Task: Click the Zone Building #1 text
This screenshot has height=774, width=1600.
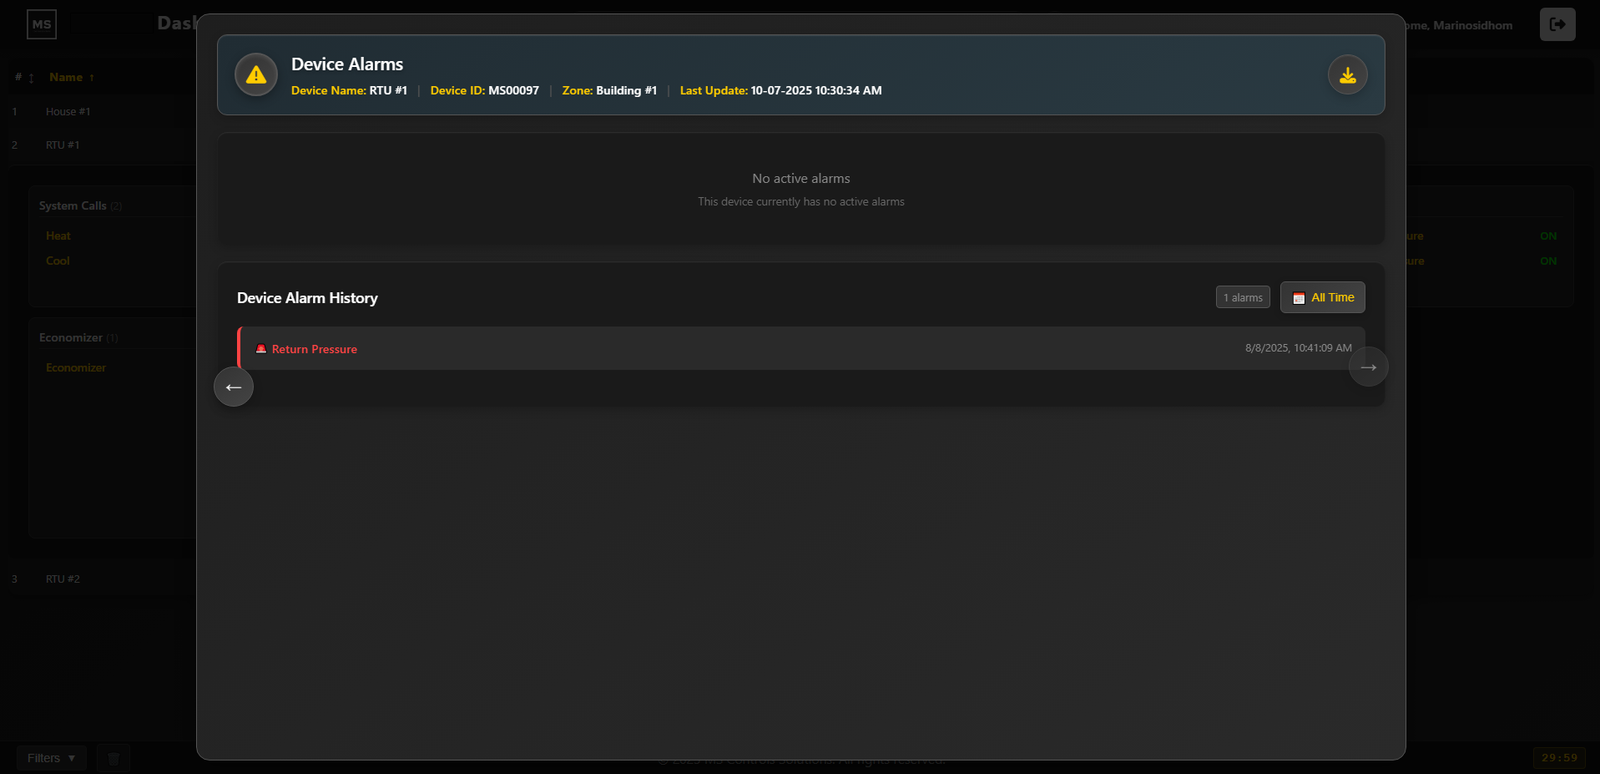Action: tap(609, 90)
